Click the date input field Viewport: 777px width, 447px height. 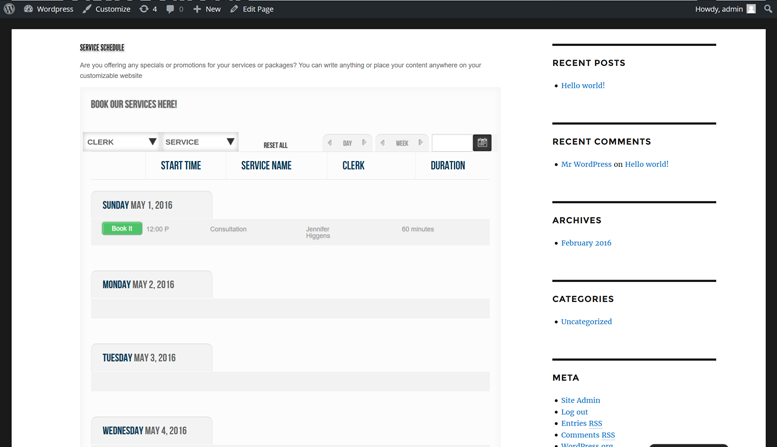tap(452, 143)
